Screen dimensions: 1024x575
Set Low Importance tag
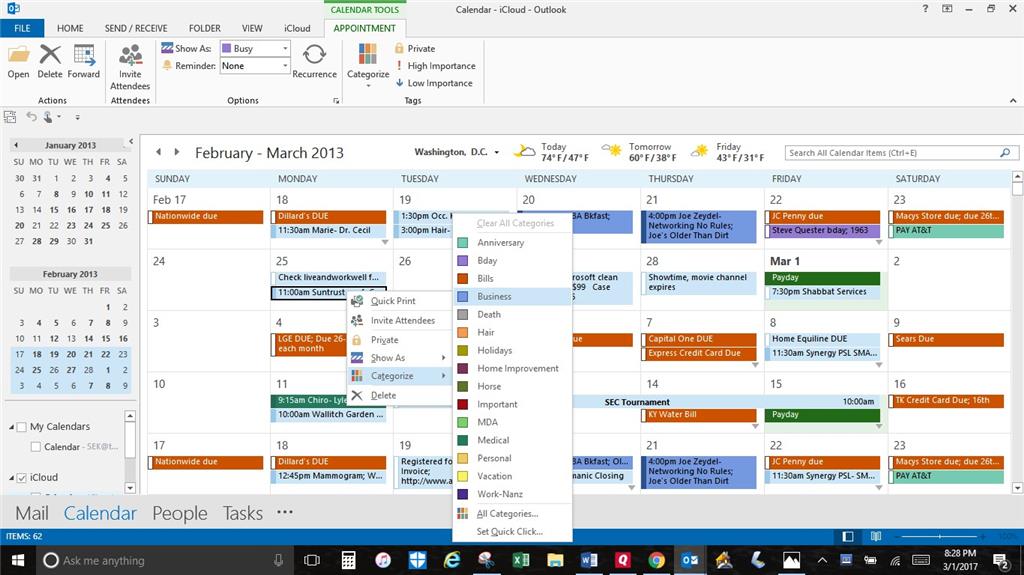(434, 83)
